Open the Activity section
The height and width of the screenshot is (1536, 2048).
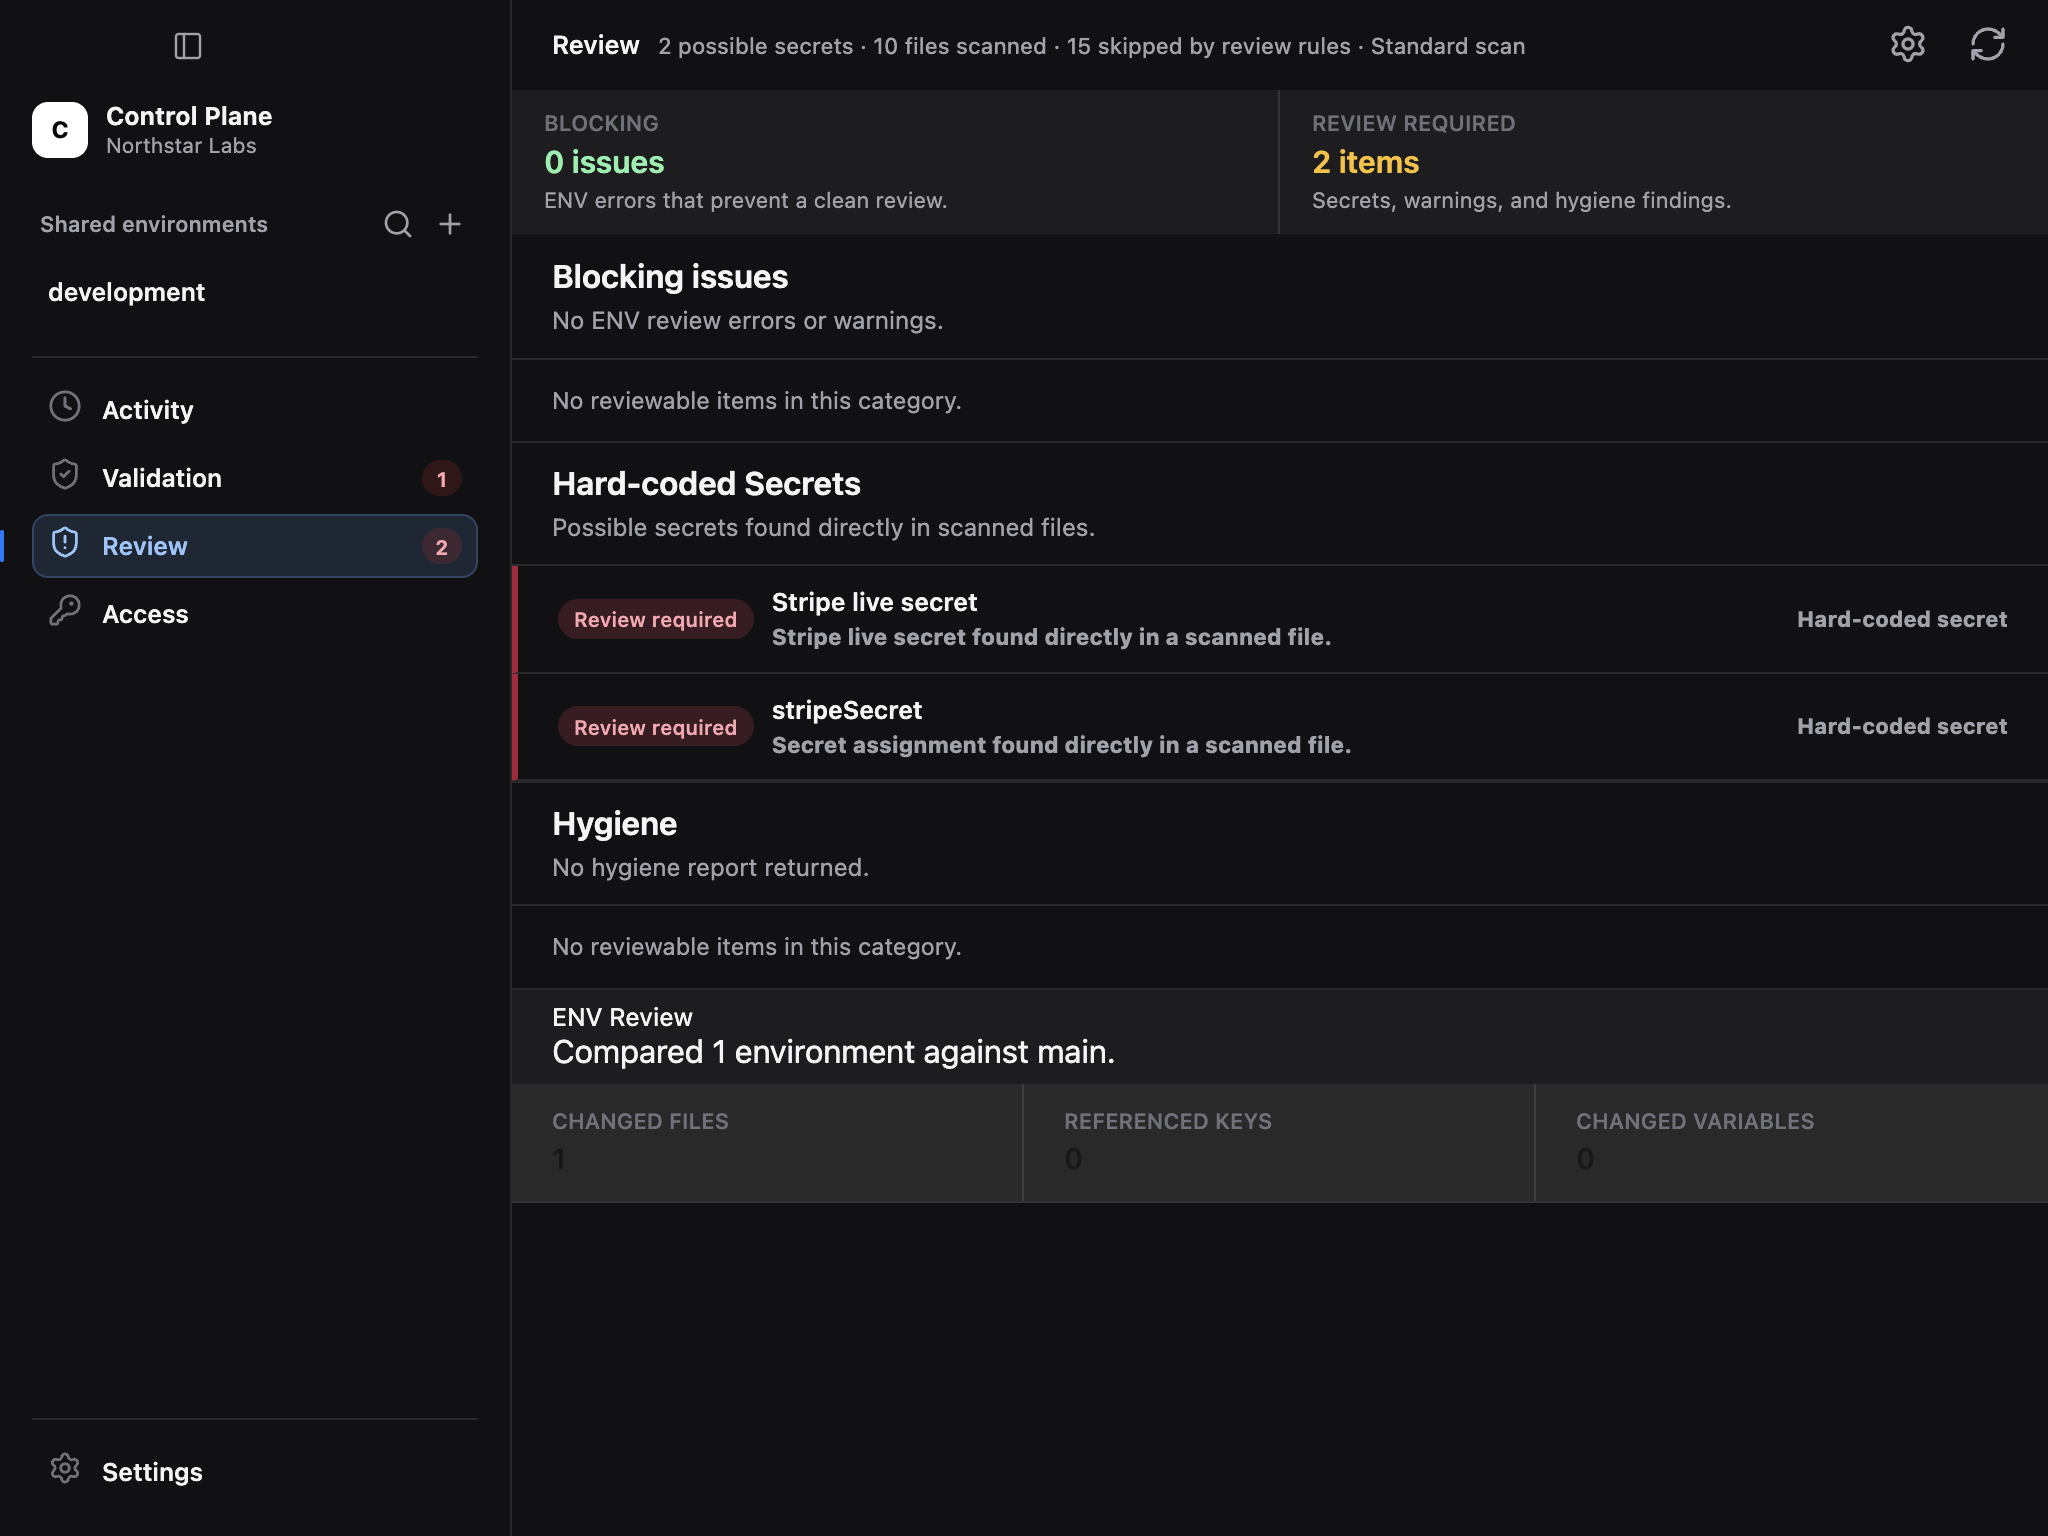(x=255, y=410)
